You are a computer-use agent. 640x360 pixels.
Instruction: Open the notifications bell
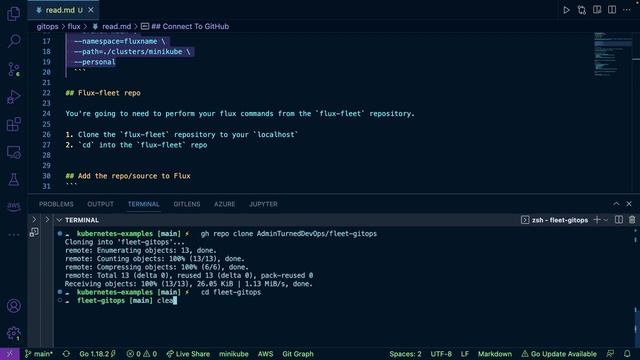click(x=627, y=354)
